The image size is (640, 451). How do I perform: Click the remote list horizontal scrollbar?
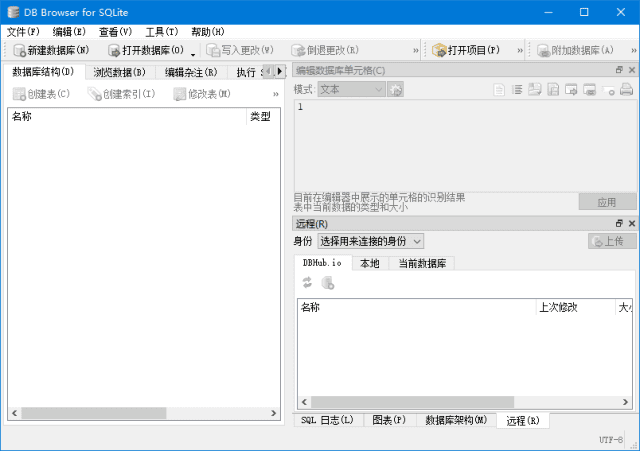(x=412, y=402)
